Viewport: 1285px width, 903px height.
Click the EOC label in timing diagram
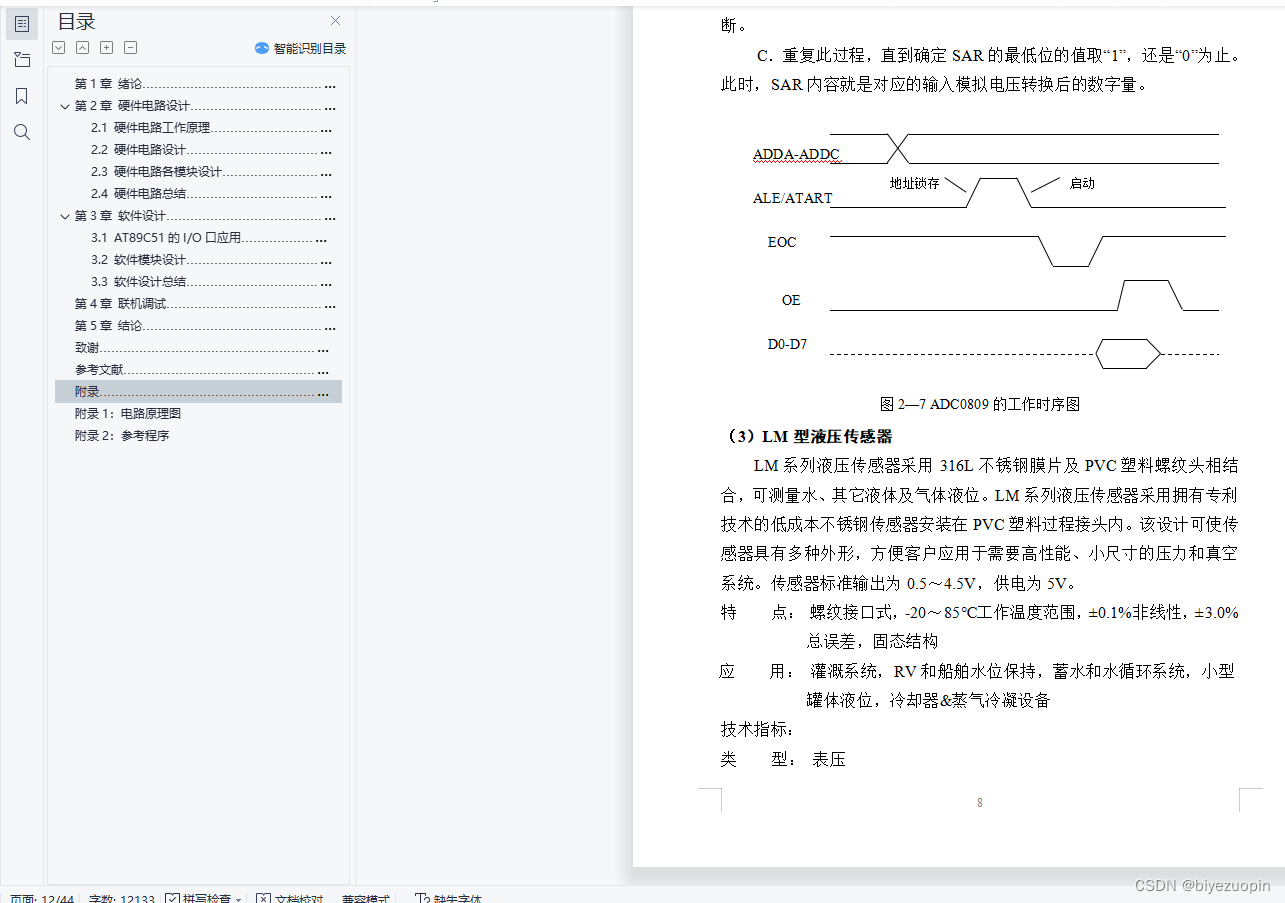click(x=782, y=242)
